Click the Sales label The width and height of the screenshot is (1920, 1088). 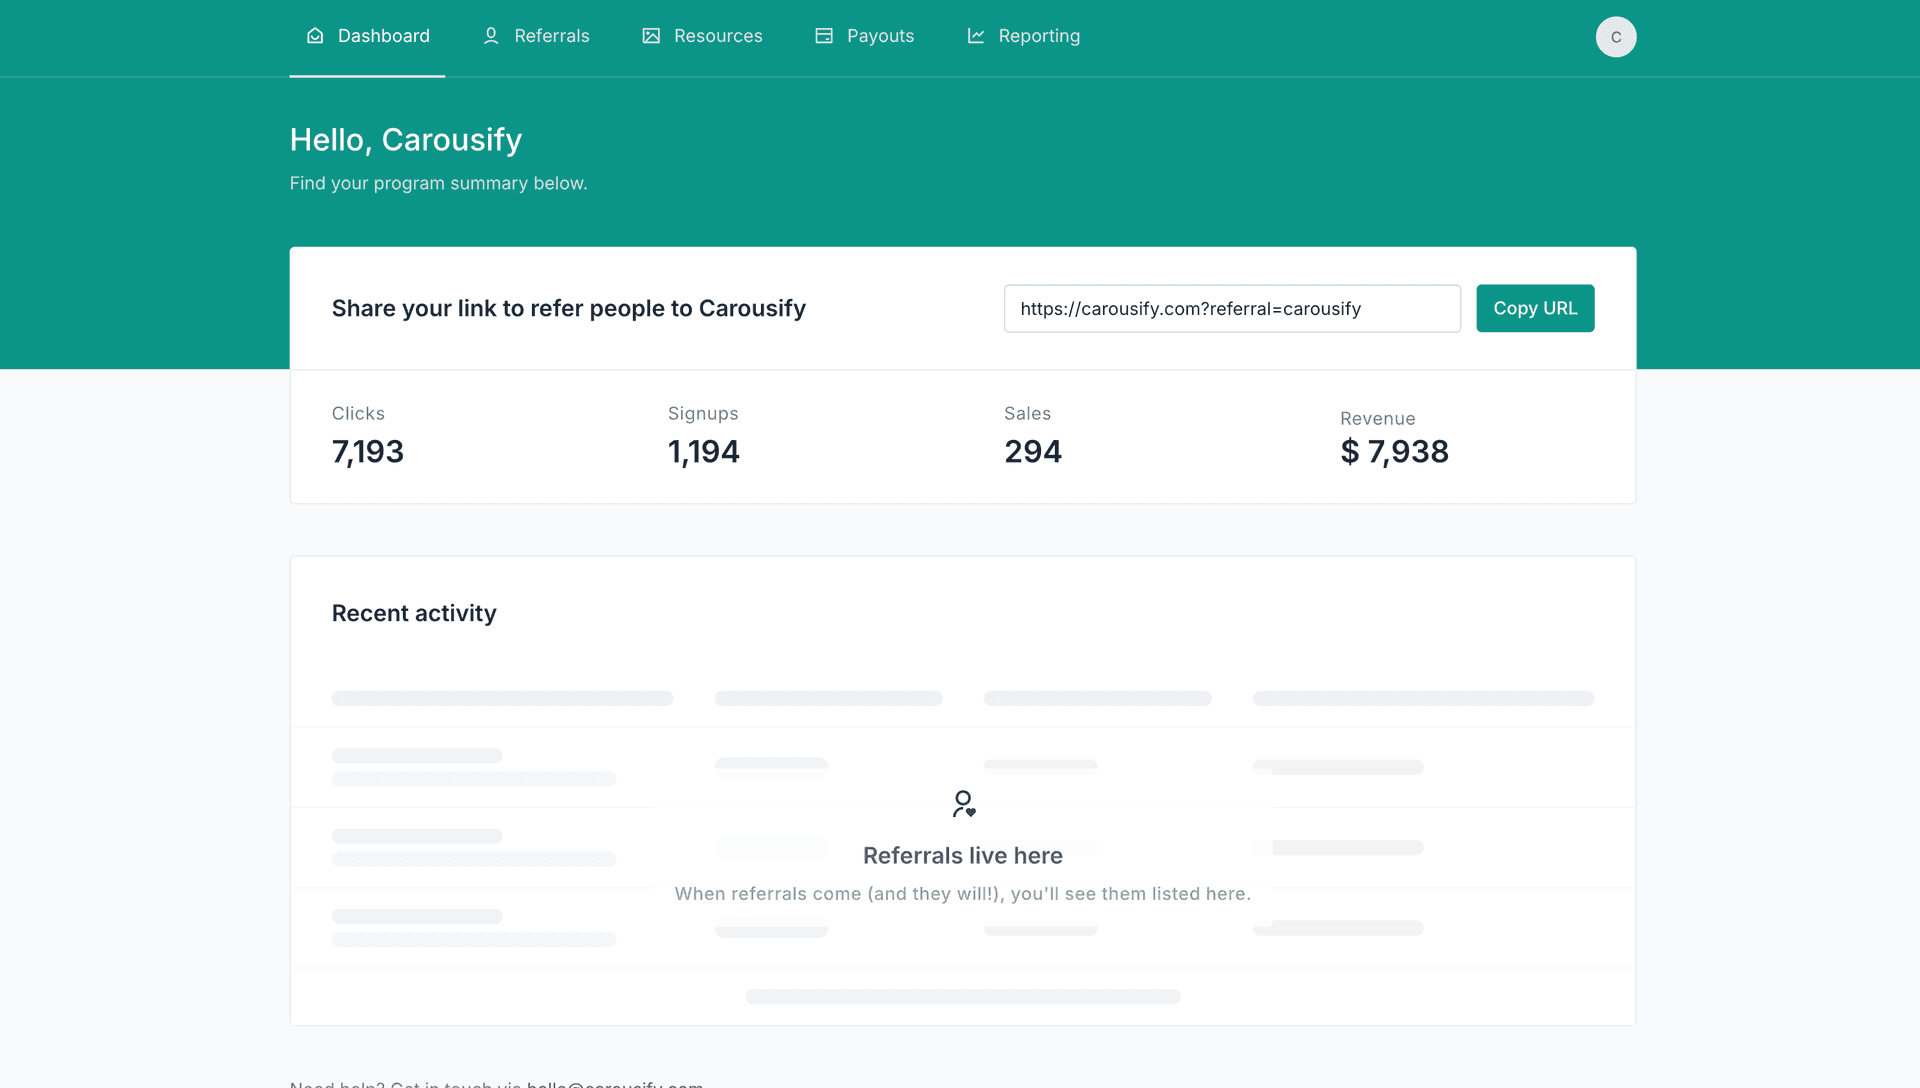tap(1028, 413)
